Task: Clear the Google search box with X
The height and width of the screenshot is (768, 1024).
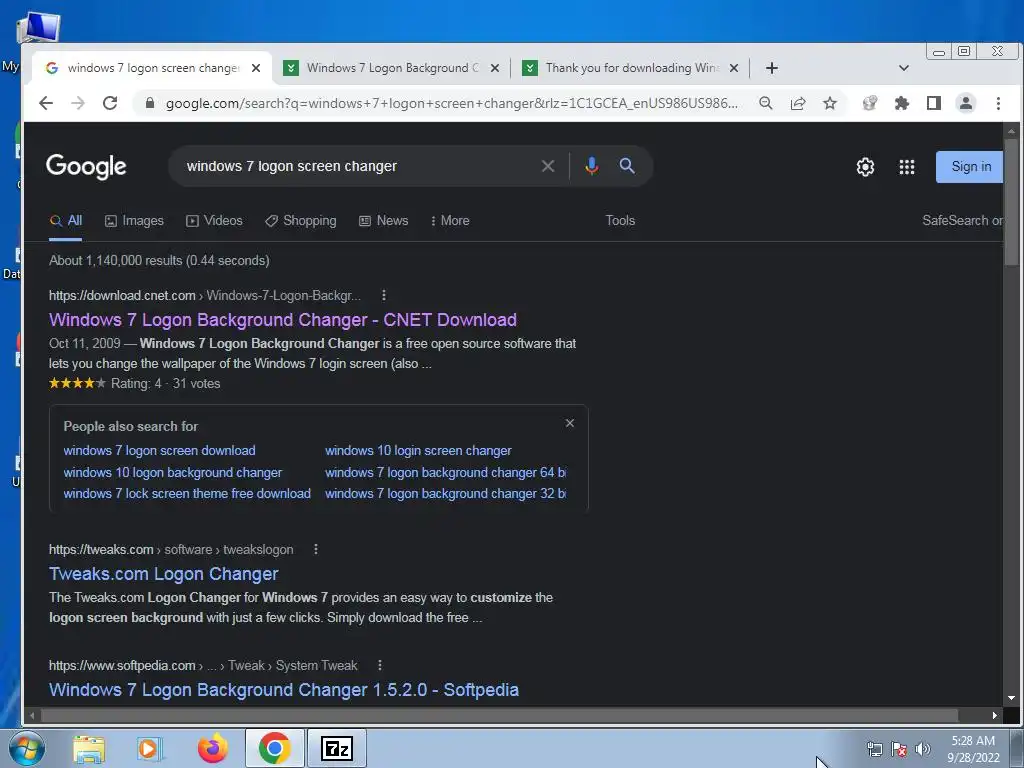Action: (x=548, y=167)
